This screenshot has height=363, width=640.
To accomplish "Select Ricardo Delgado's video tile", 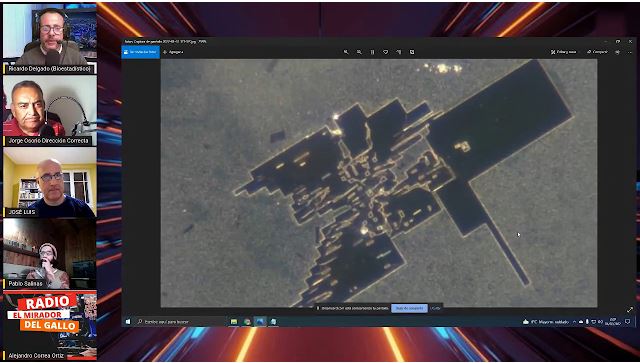I will pyautogui.click(x=50, y=38).
